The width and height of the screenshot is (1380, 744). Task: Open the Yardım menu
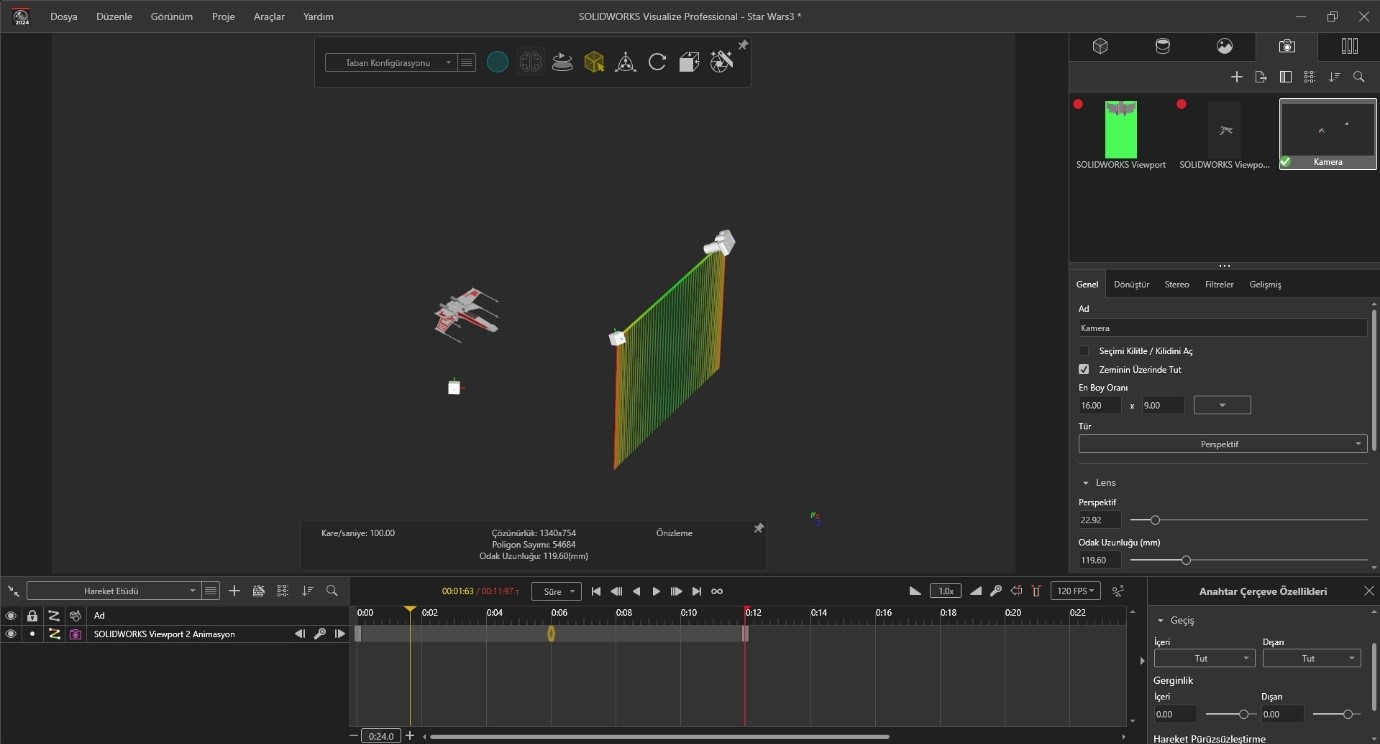pyautogui.click(x=318, y=17)
